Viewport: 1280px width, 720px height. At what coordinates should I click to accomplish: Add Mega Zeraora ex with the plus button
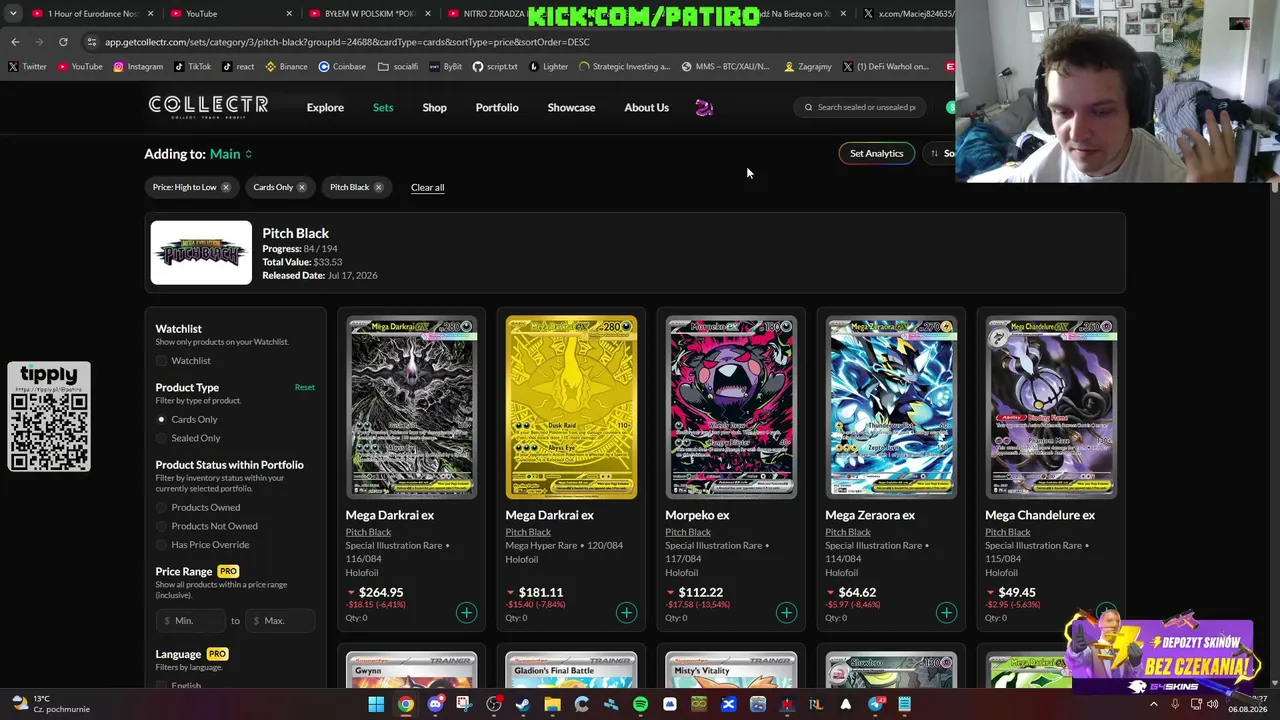point(946,612)
